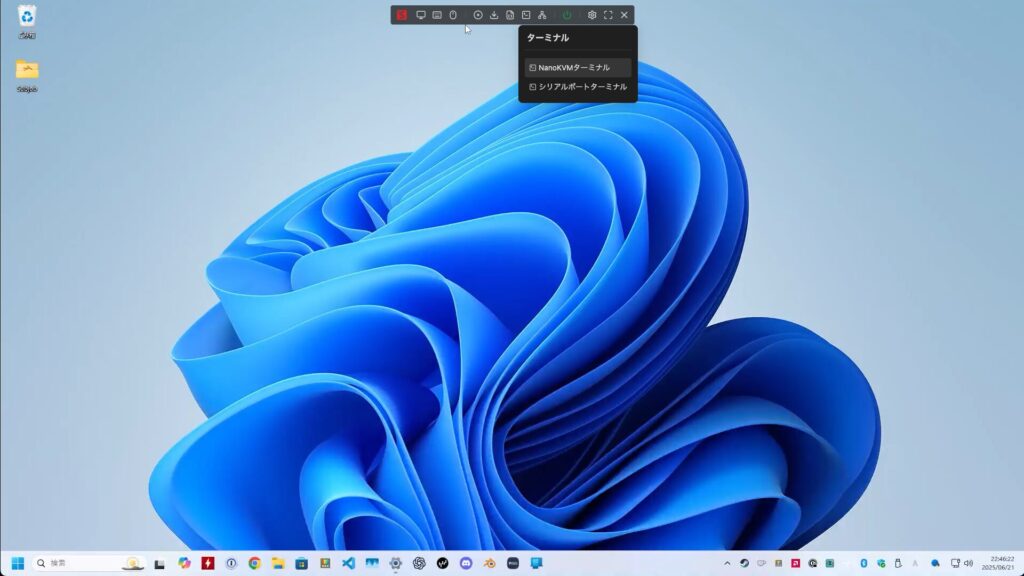The height and width of the screenshot is (576, 1024).
Task: Enter fullscreen using the toolbar icon
Action: pos(608,15)
